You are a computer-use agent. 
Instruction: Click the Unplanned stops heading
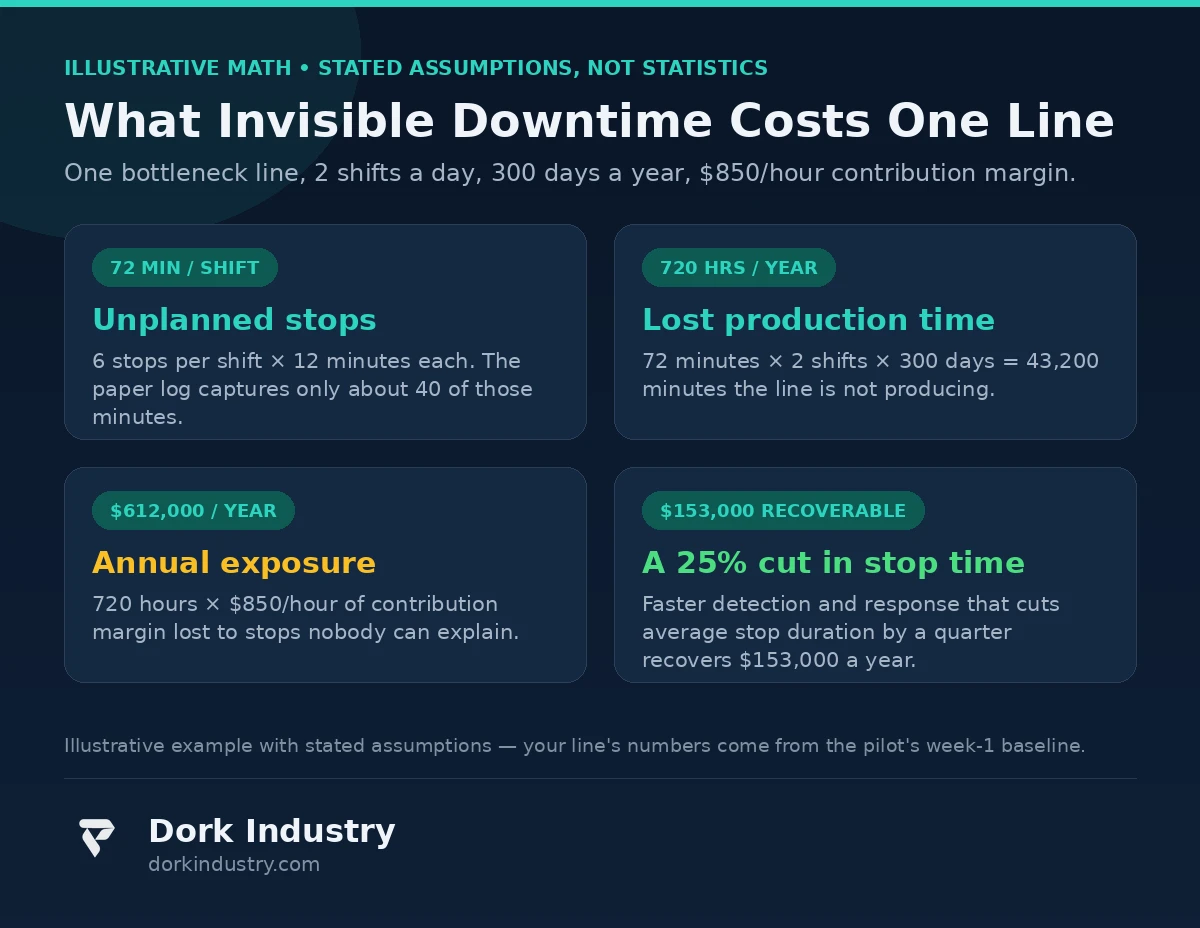click(x=234, y=320)
